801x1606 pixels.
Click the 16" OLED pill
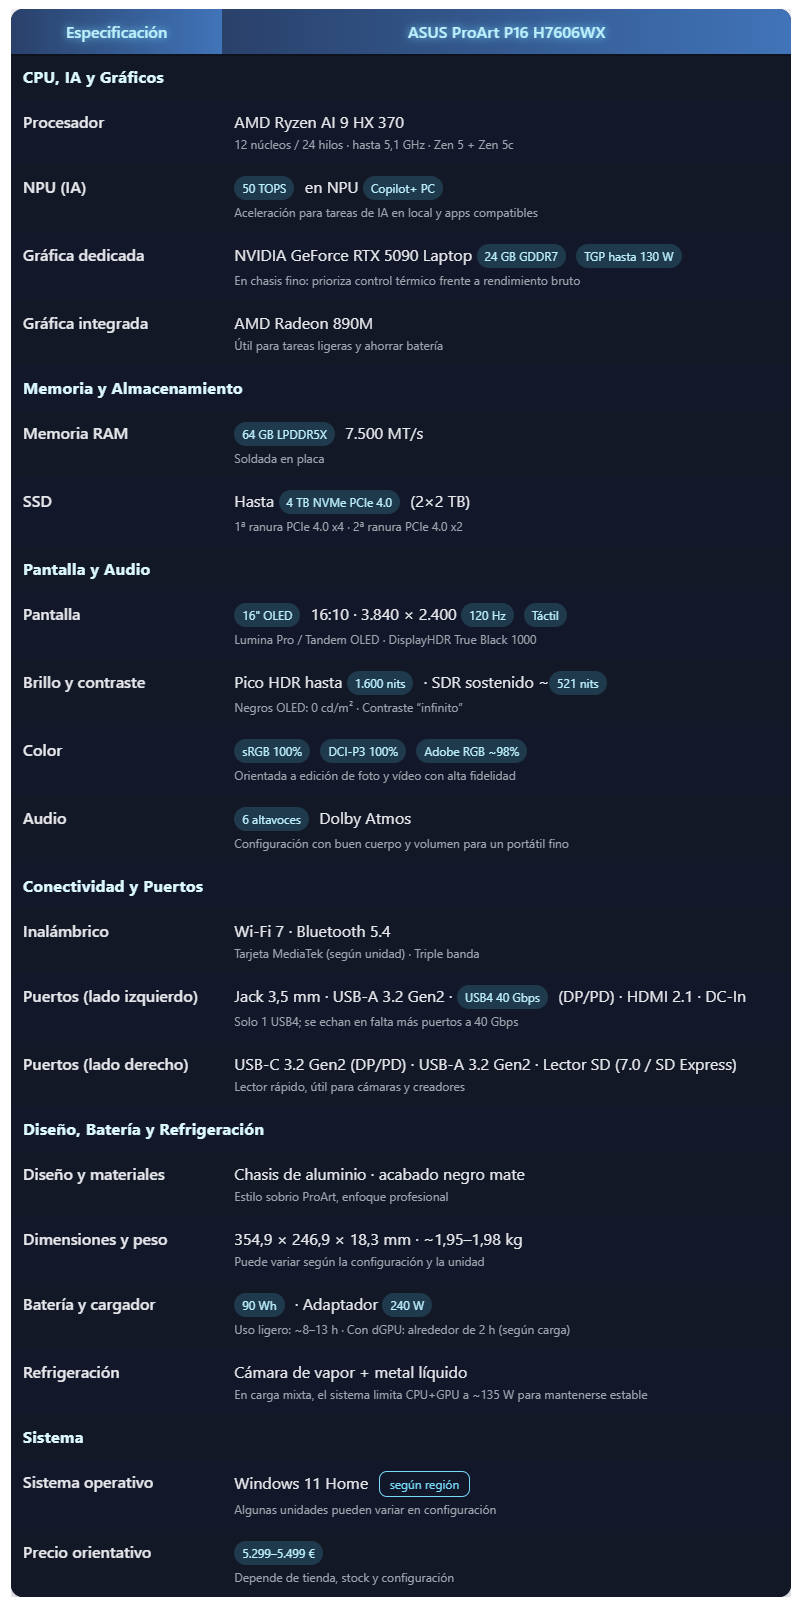point(267,615)
